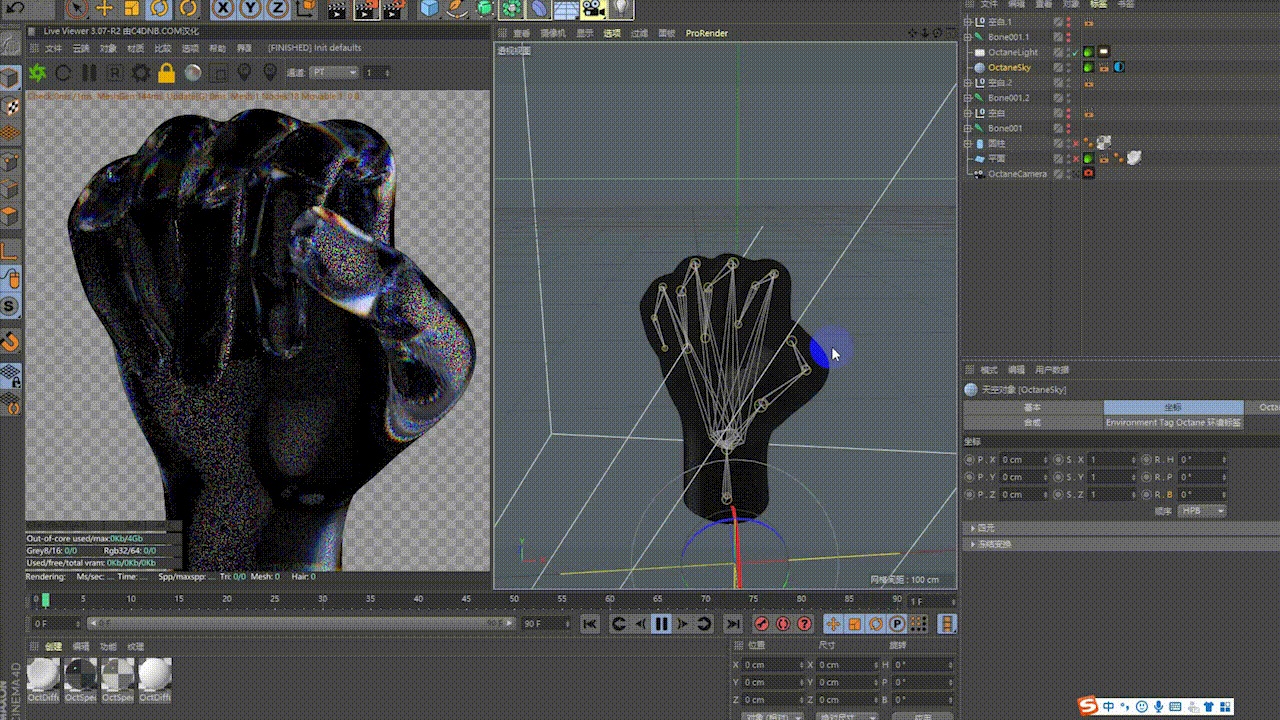Select the Scale tool in top toolbar
The width and height of the screenshot is (1280, 720).
point(132,9)
